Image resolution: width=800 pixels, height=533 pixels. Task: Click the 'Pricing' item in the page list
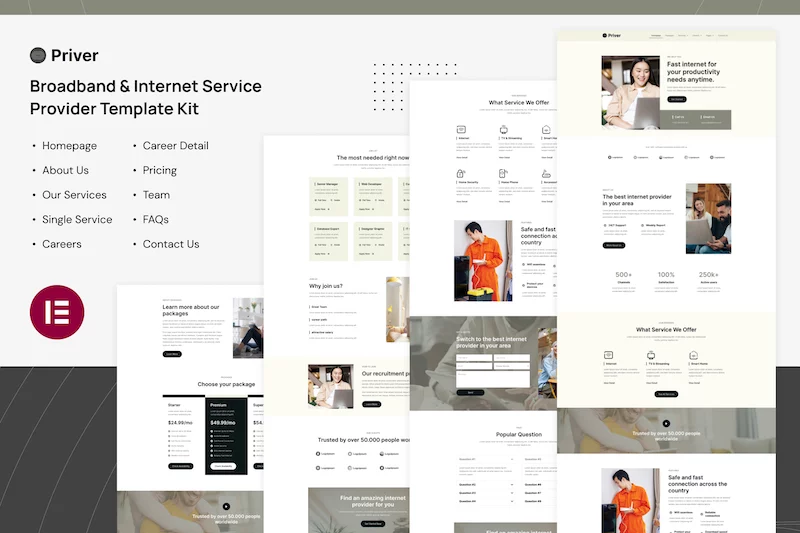click(x=159, y=170)
